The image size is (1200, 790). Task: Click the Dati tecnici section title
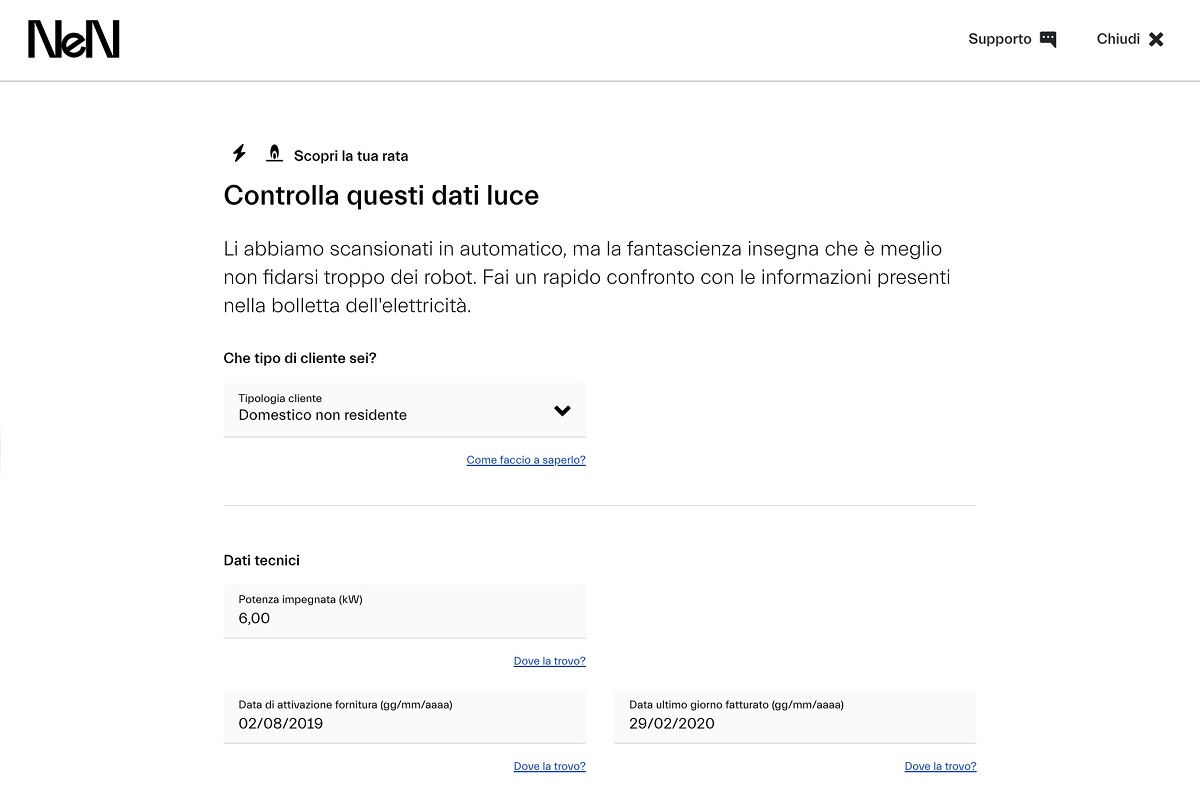pyautogui.click(x=262, y=560)
